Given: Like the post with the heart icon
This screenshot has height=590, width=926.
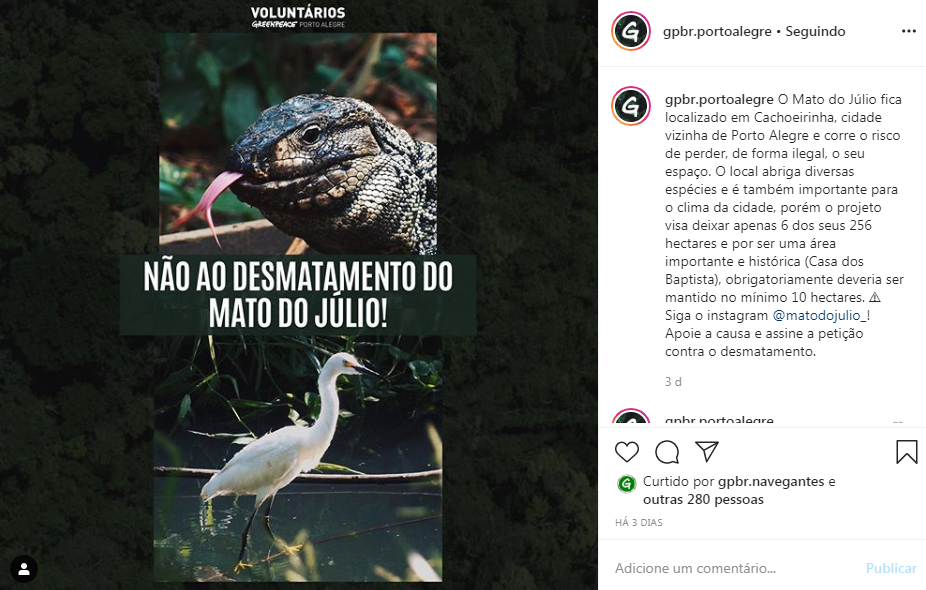Looking at the screenshot, I should pos(627,452).
